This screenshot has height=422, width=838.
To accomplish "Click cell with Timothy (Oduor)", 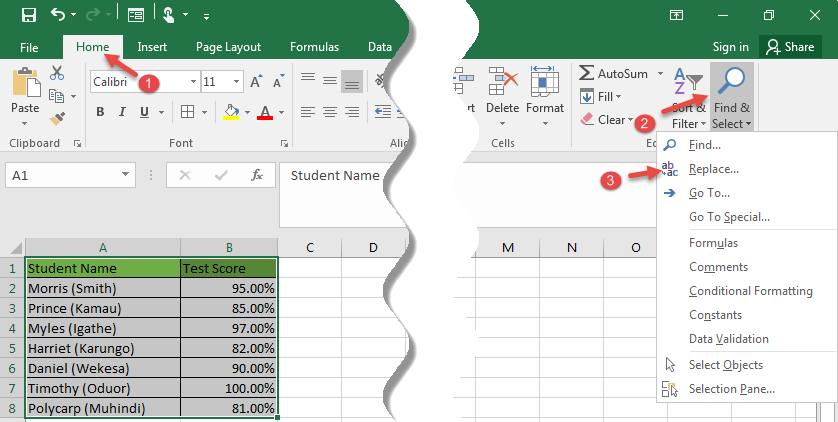I will (103, 388).
